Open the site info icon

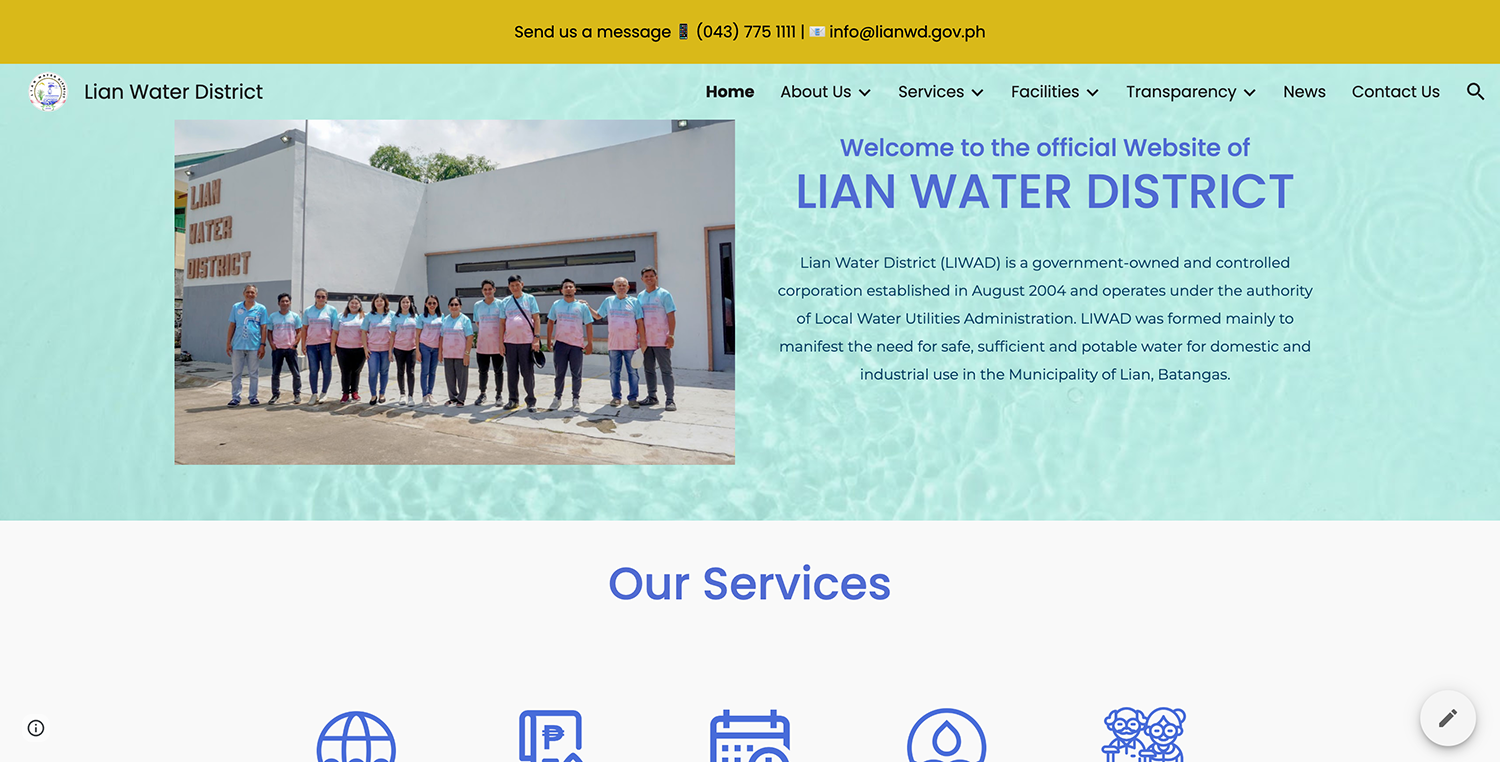click(x=36, y=728)
